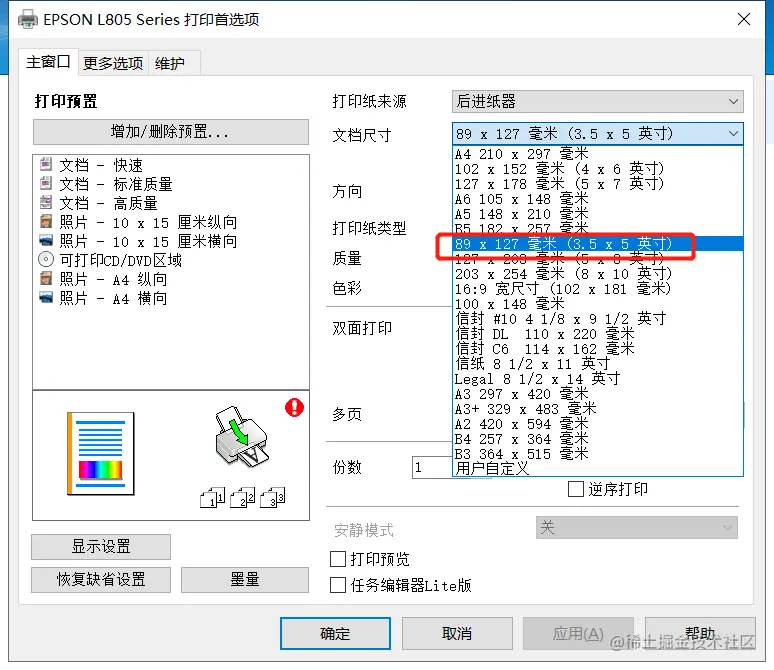Collapse the 文档尺寸 dropdown arrow

click(x=734, y=133)
